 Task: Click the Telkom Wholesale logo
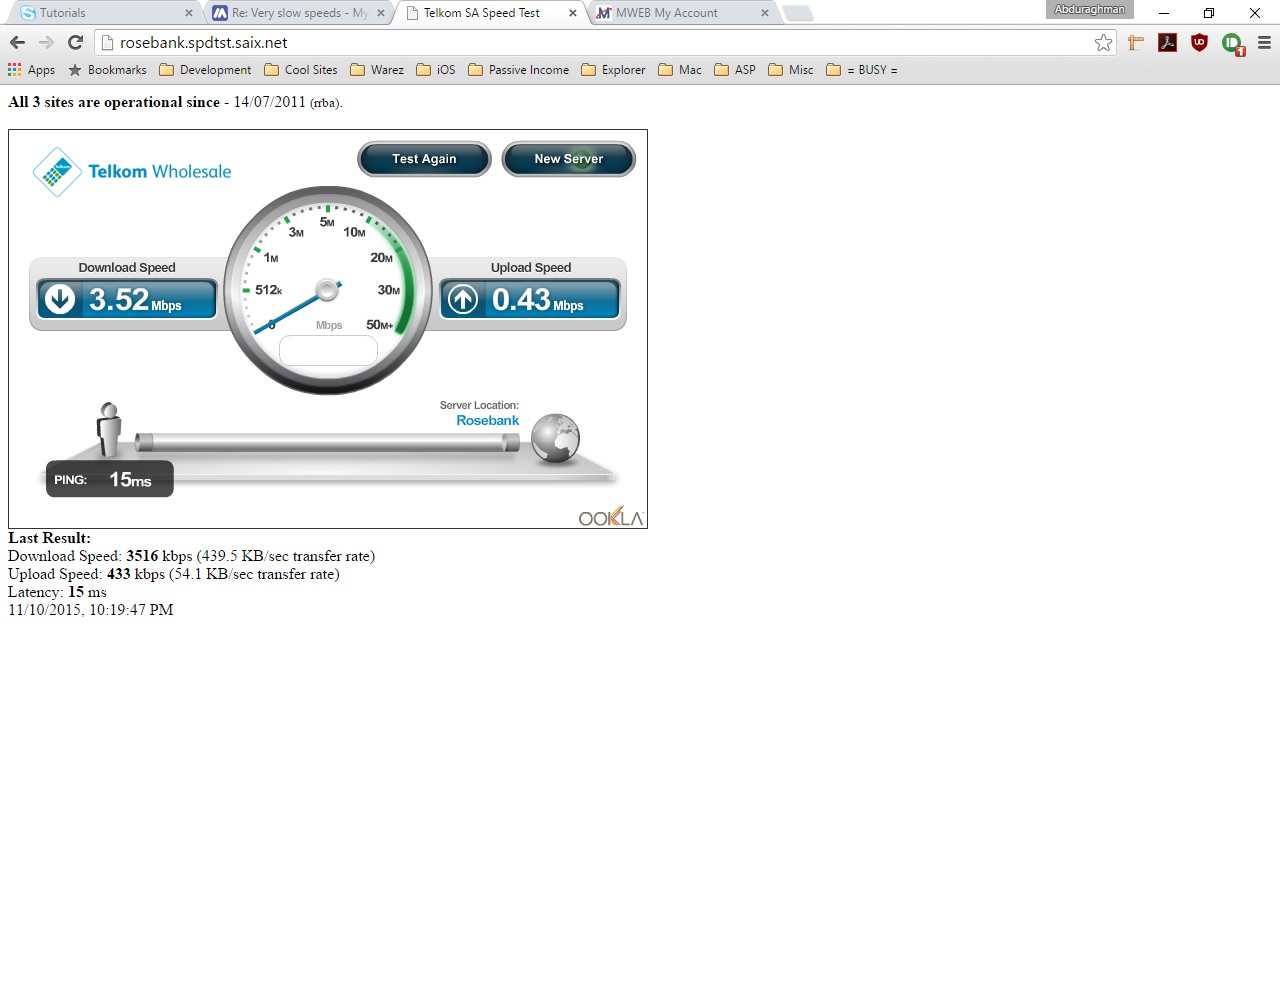point(132,172)
